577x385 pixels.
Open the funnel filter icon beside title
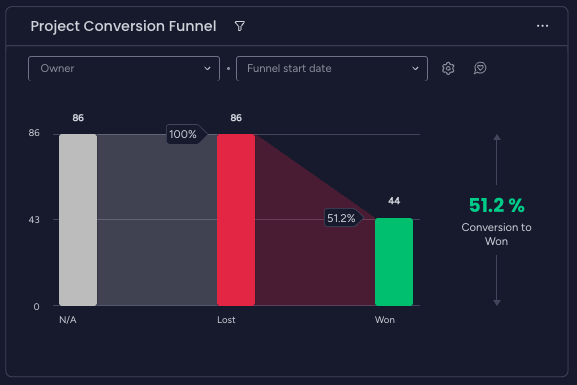click(240, 26)
